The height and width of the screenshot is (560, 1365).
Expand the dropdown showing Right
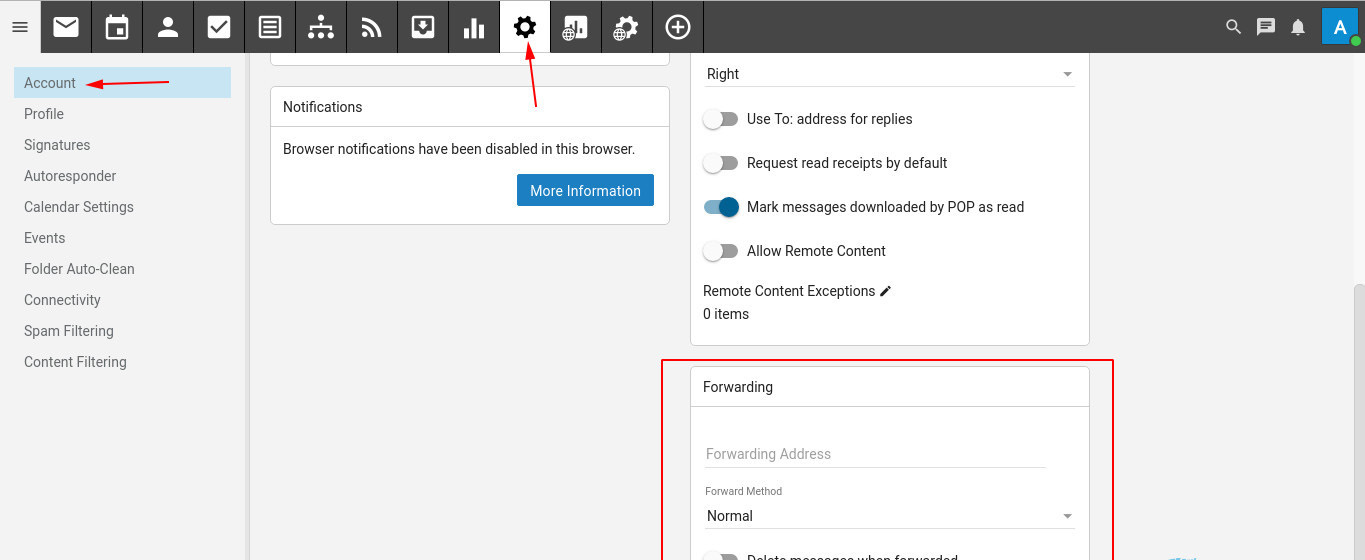pyautogui.click(x=888, y=74)
